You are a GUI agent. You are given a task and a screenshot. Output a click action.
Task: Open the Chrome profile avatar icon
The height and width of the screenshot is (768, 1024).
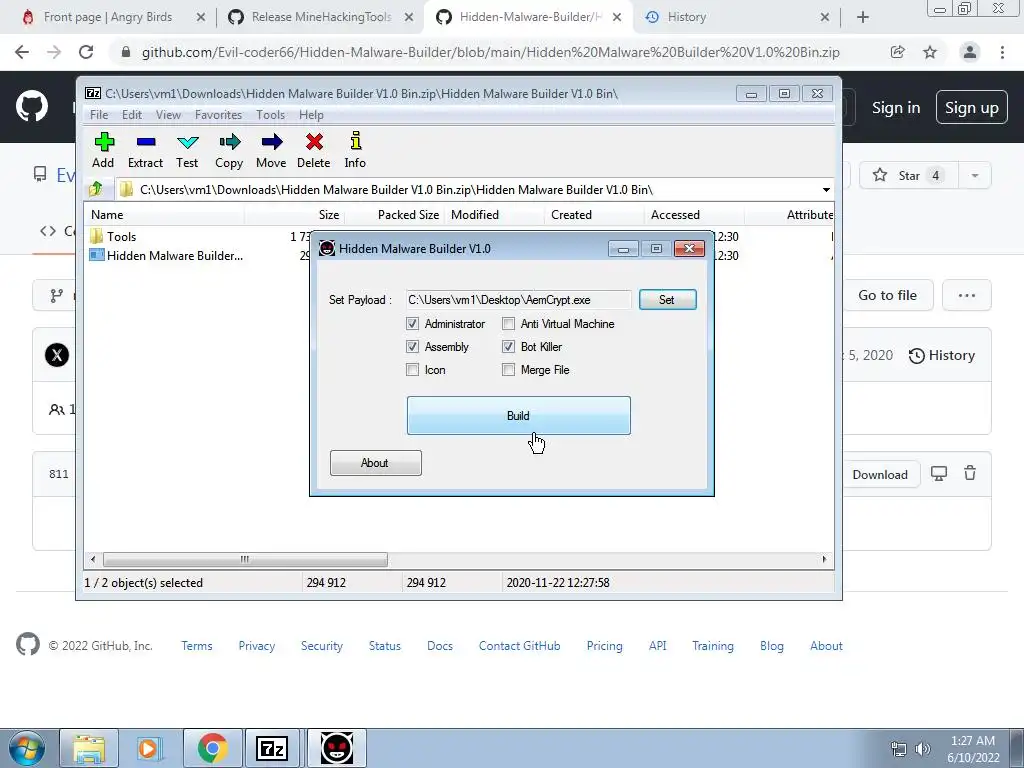point(970,52)
